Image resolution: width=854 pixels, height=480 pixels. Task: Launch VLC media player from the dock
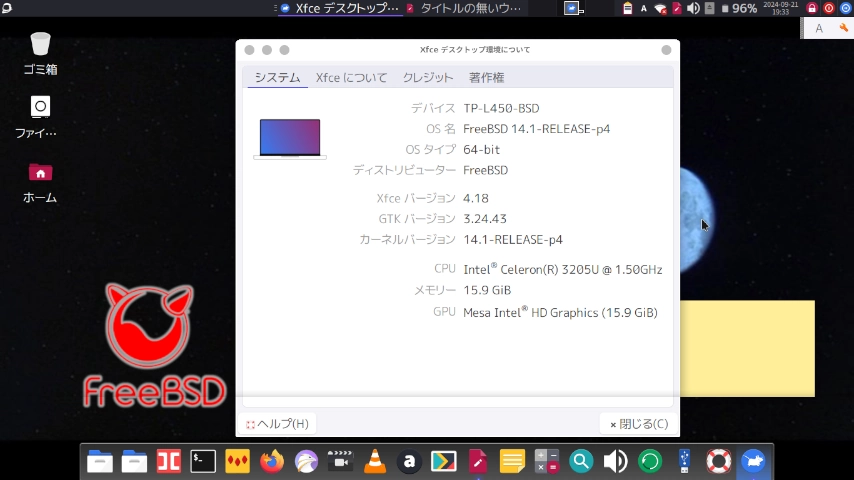pyautogui.click(x=375, y=461)
